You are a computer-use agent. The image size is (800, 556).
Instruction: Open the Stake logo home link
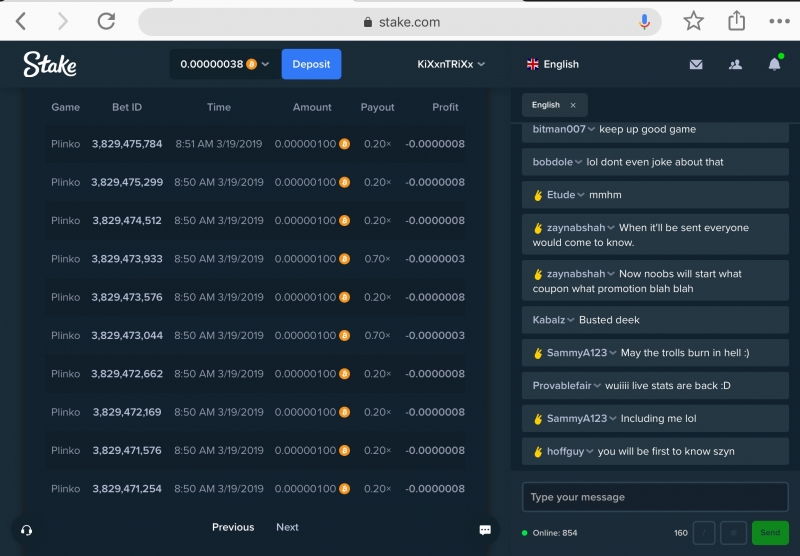coord(50,64)
